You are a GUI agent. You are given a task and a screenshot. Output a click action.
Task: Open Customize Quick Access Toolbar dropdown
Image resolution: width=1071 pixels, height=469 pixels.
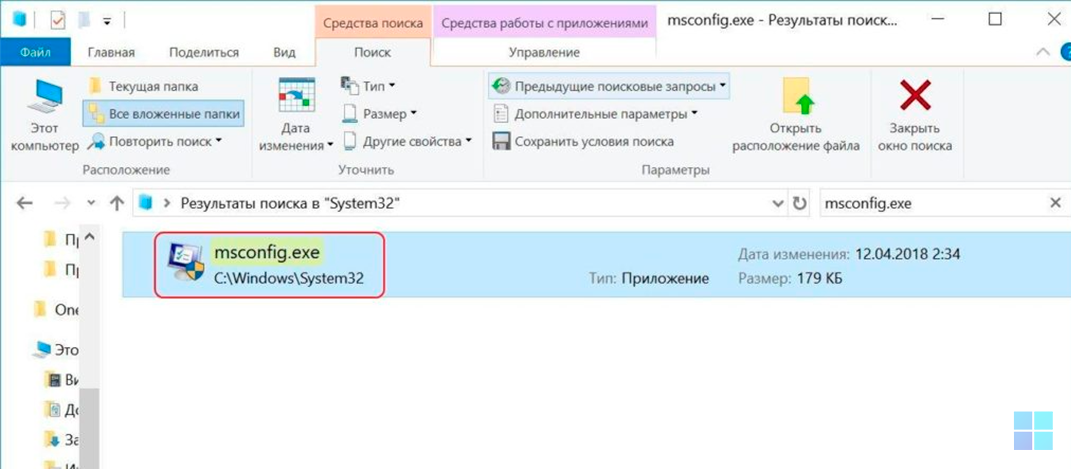click(x=107, y=21)
